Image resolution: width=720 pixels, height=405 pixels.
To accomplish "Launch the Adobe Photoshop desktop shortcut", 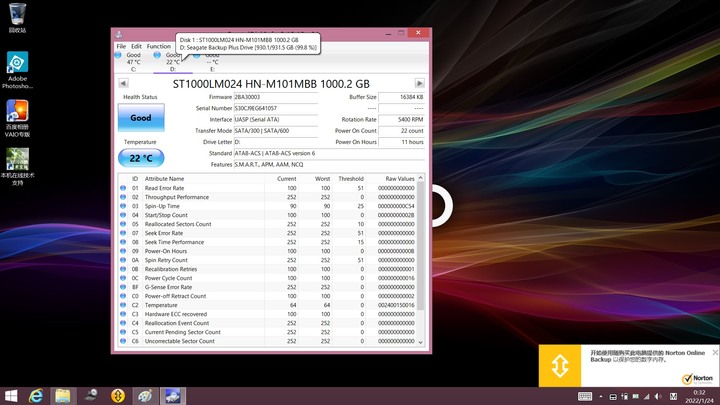I will pos(17,70).
